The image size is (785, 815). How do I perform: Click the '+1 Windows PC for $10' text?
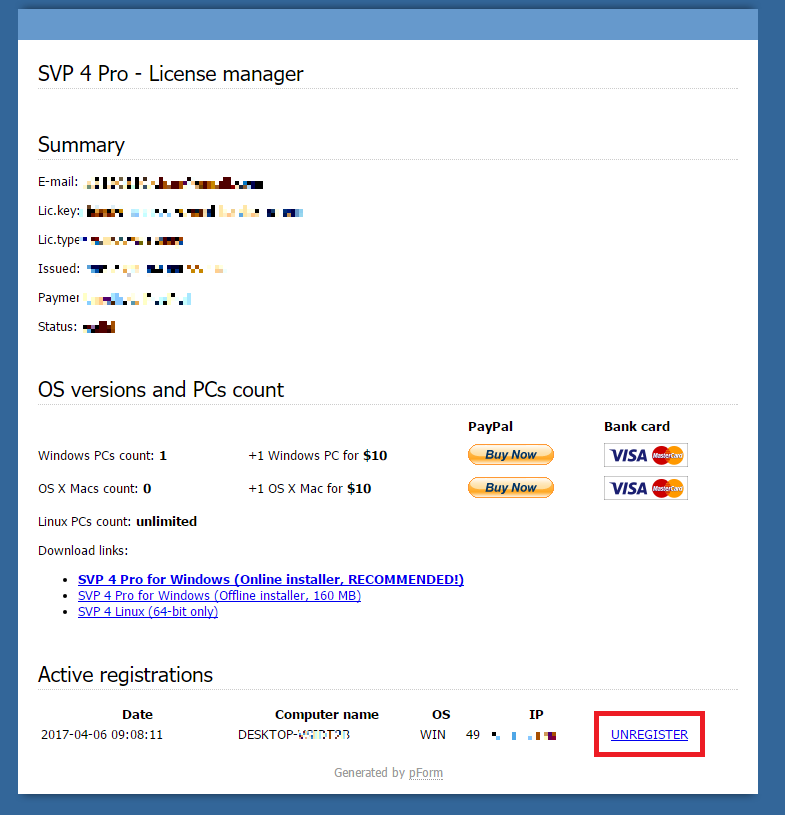[x=318, y=456]
